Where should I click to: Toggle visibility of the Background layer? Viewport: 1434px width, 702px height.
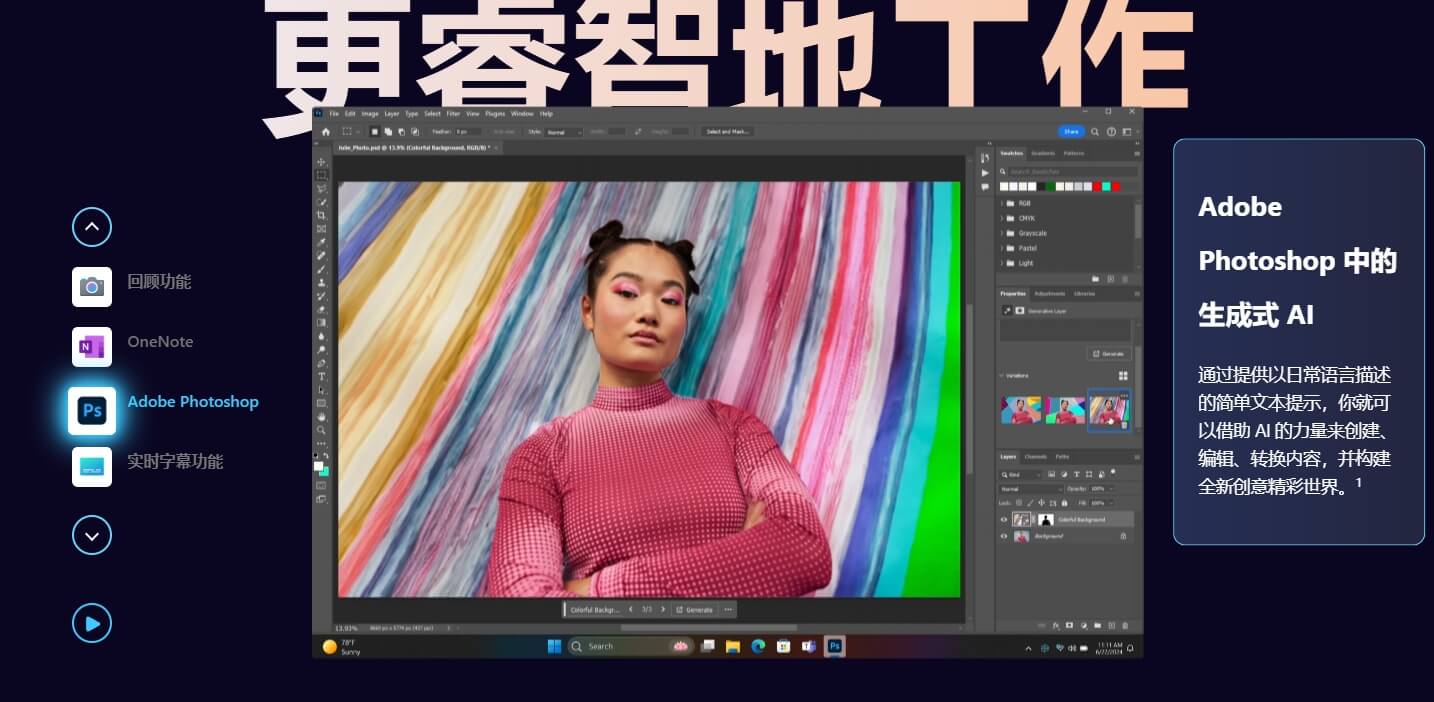pyautogui.click(x=1004, y=536)
